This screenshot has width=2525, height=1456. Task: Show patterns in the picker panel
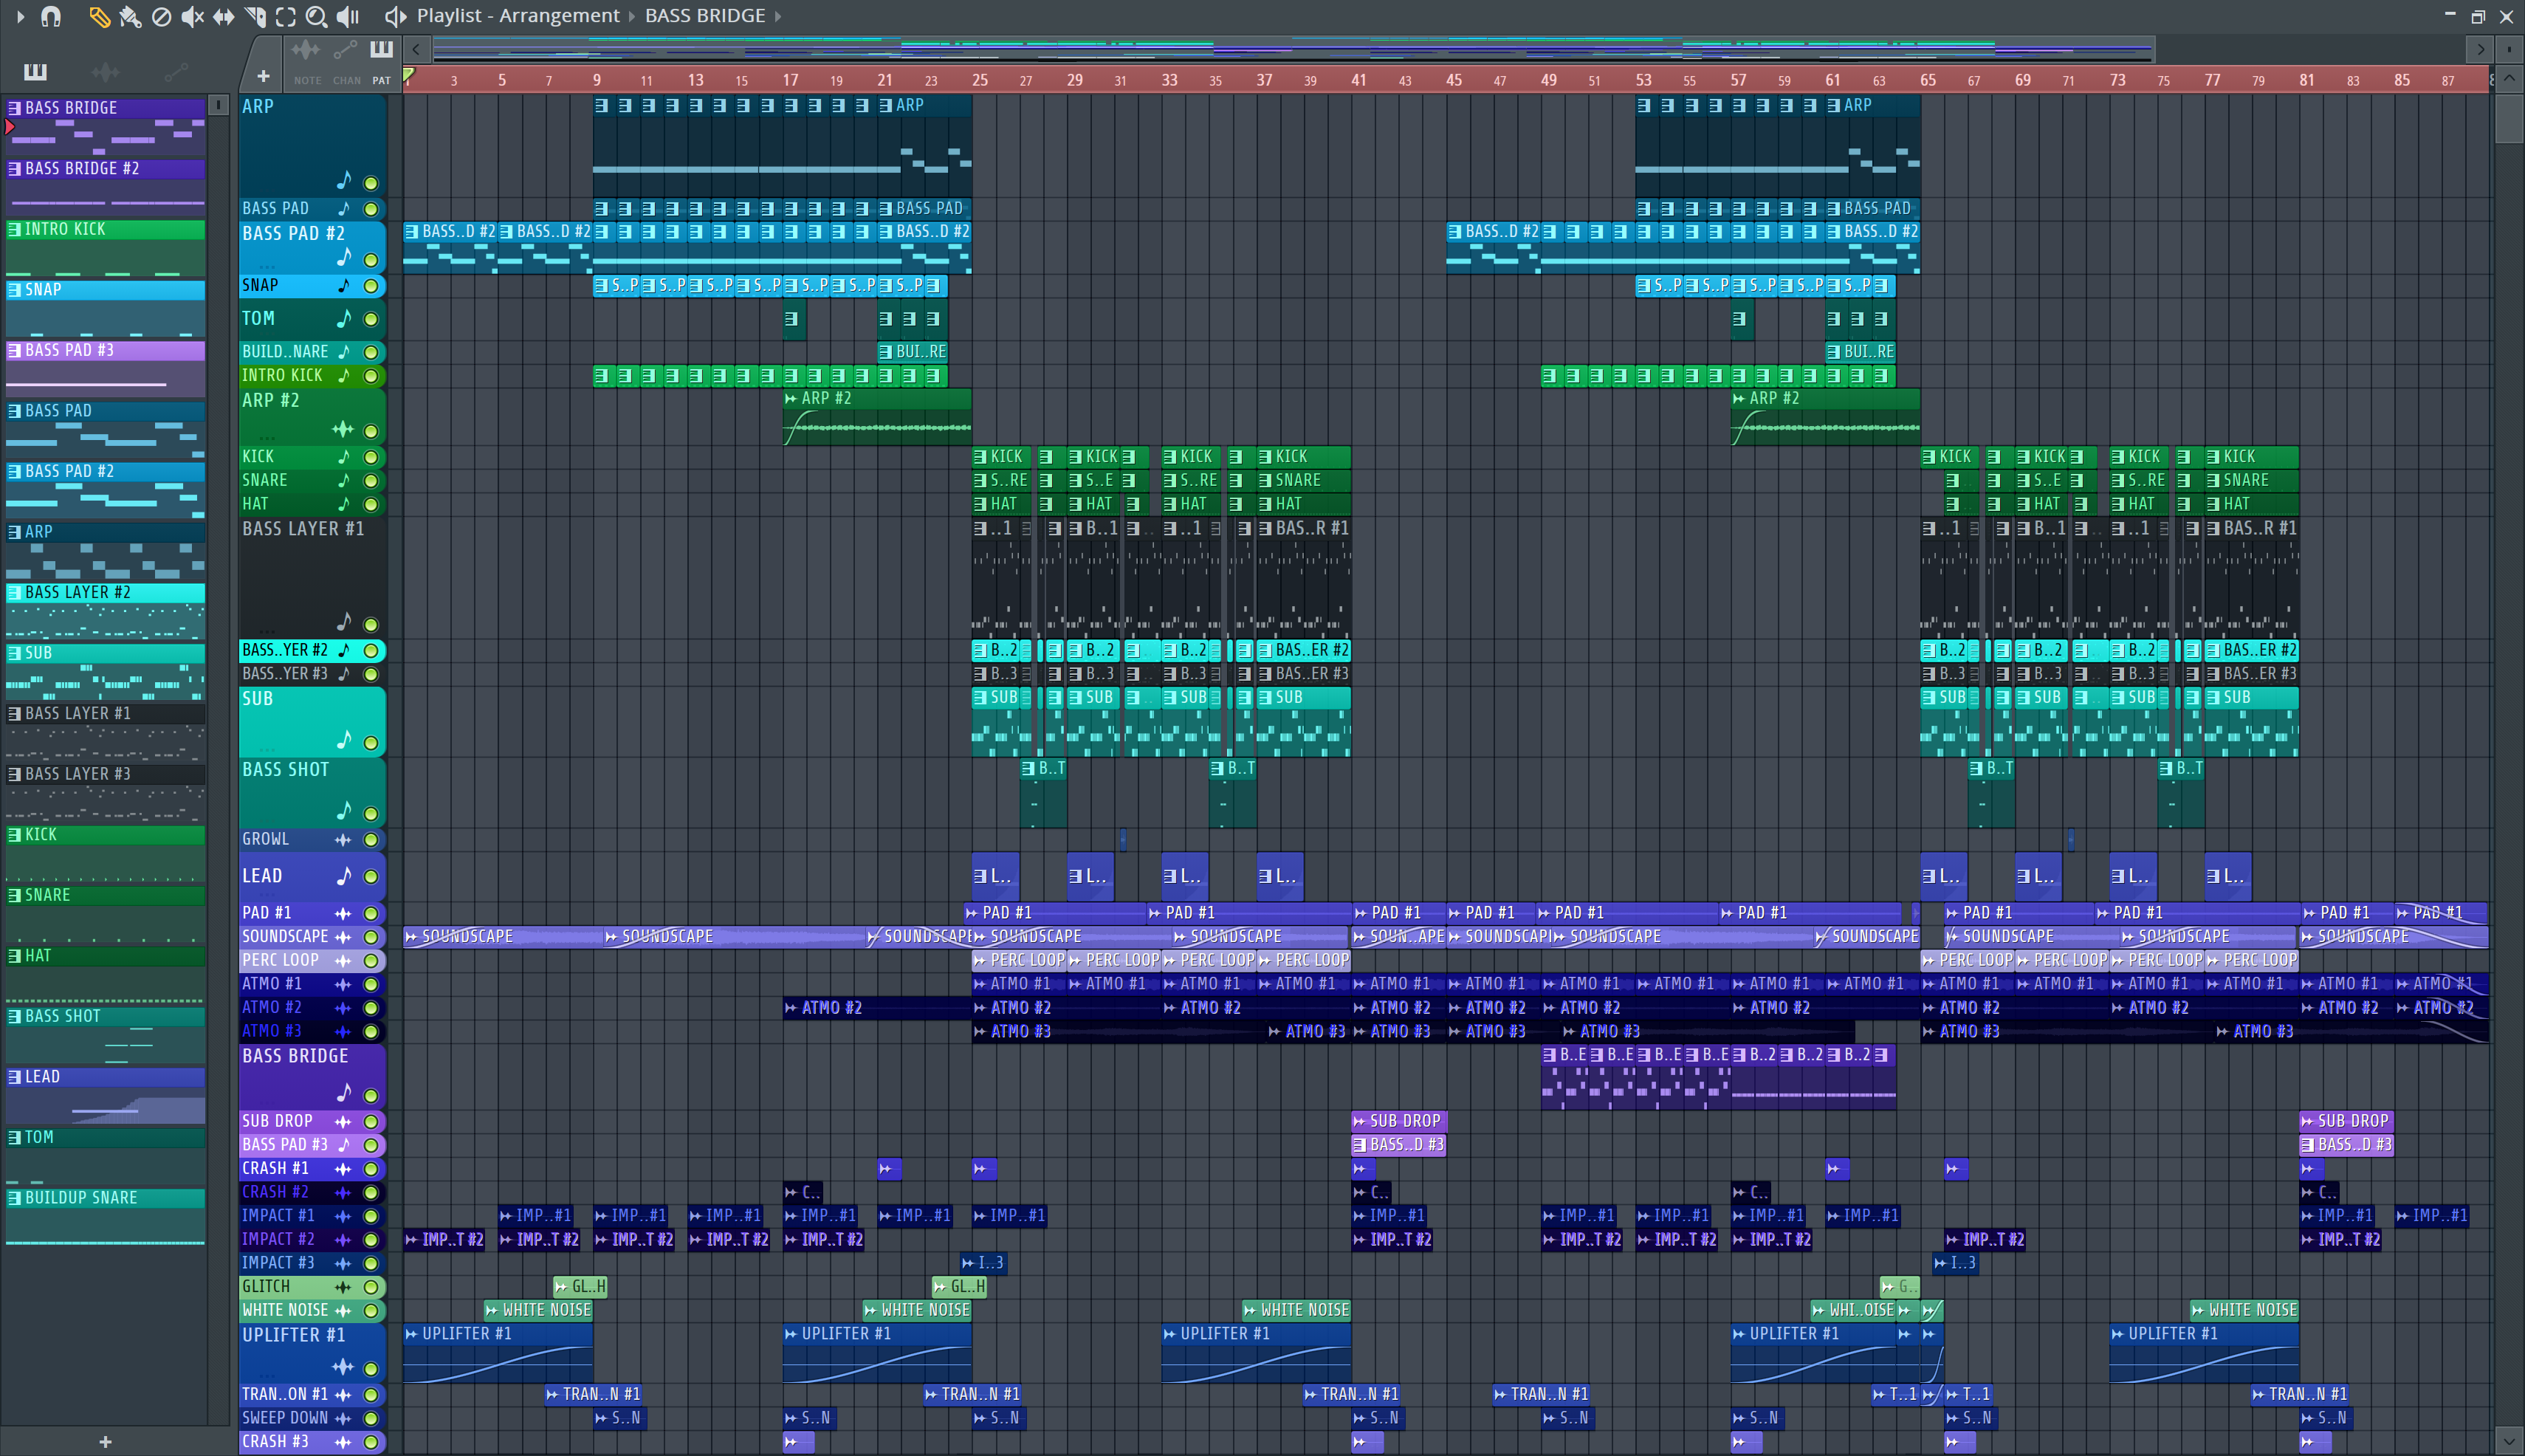(35, 72)
